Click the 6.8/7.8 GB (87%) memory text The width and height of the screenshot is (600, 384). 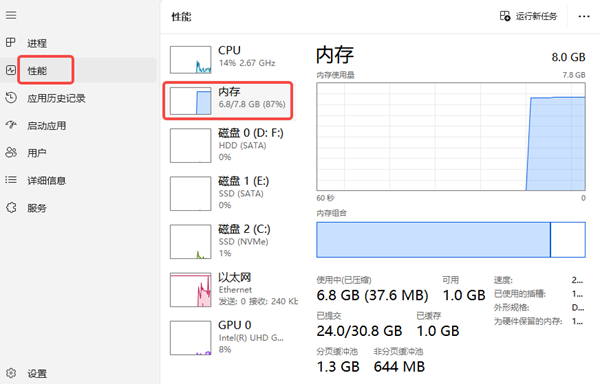coord(252,104)
